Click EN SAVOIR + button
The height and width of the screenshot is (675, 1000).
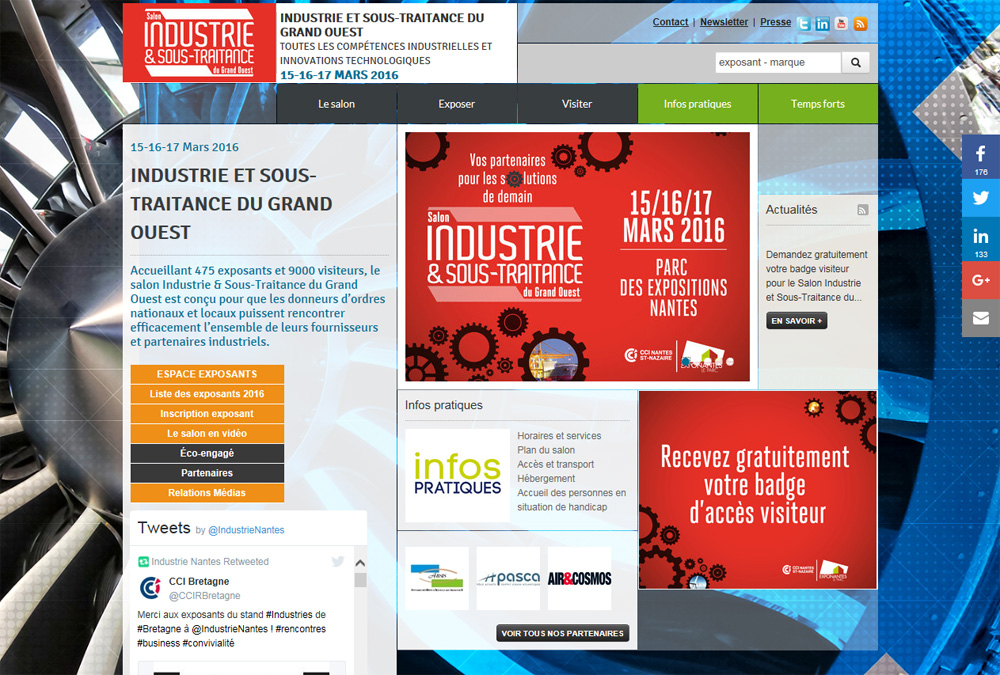point(797,321)
